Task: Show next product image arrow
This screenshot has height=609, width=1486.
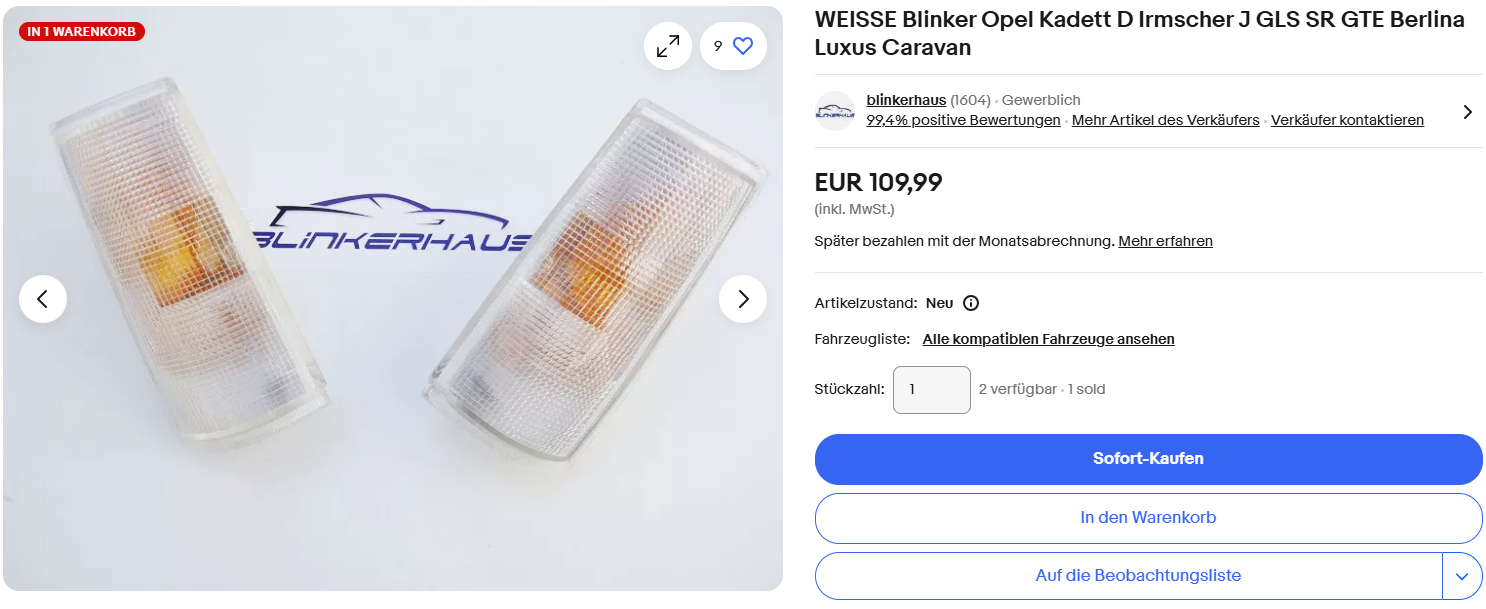Action: click(743, 299)
